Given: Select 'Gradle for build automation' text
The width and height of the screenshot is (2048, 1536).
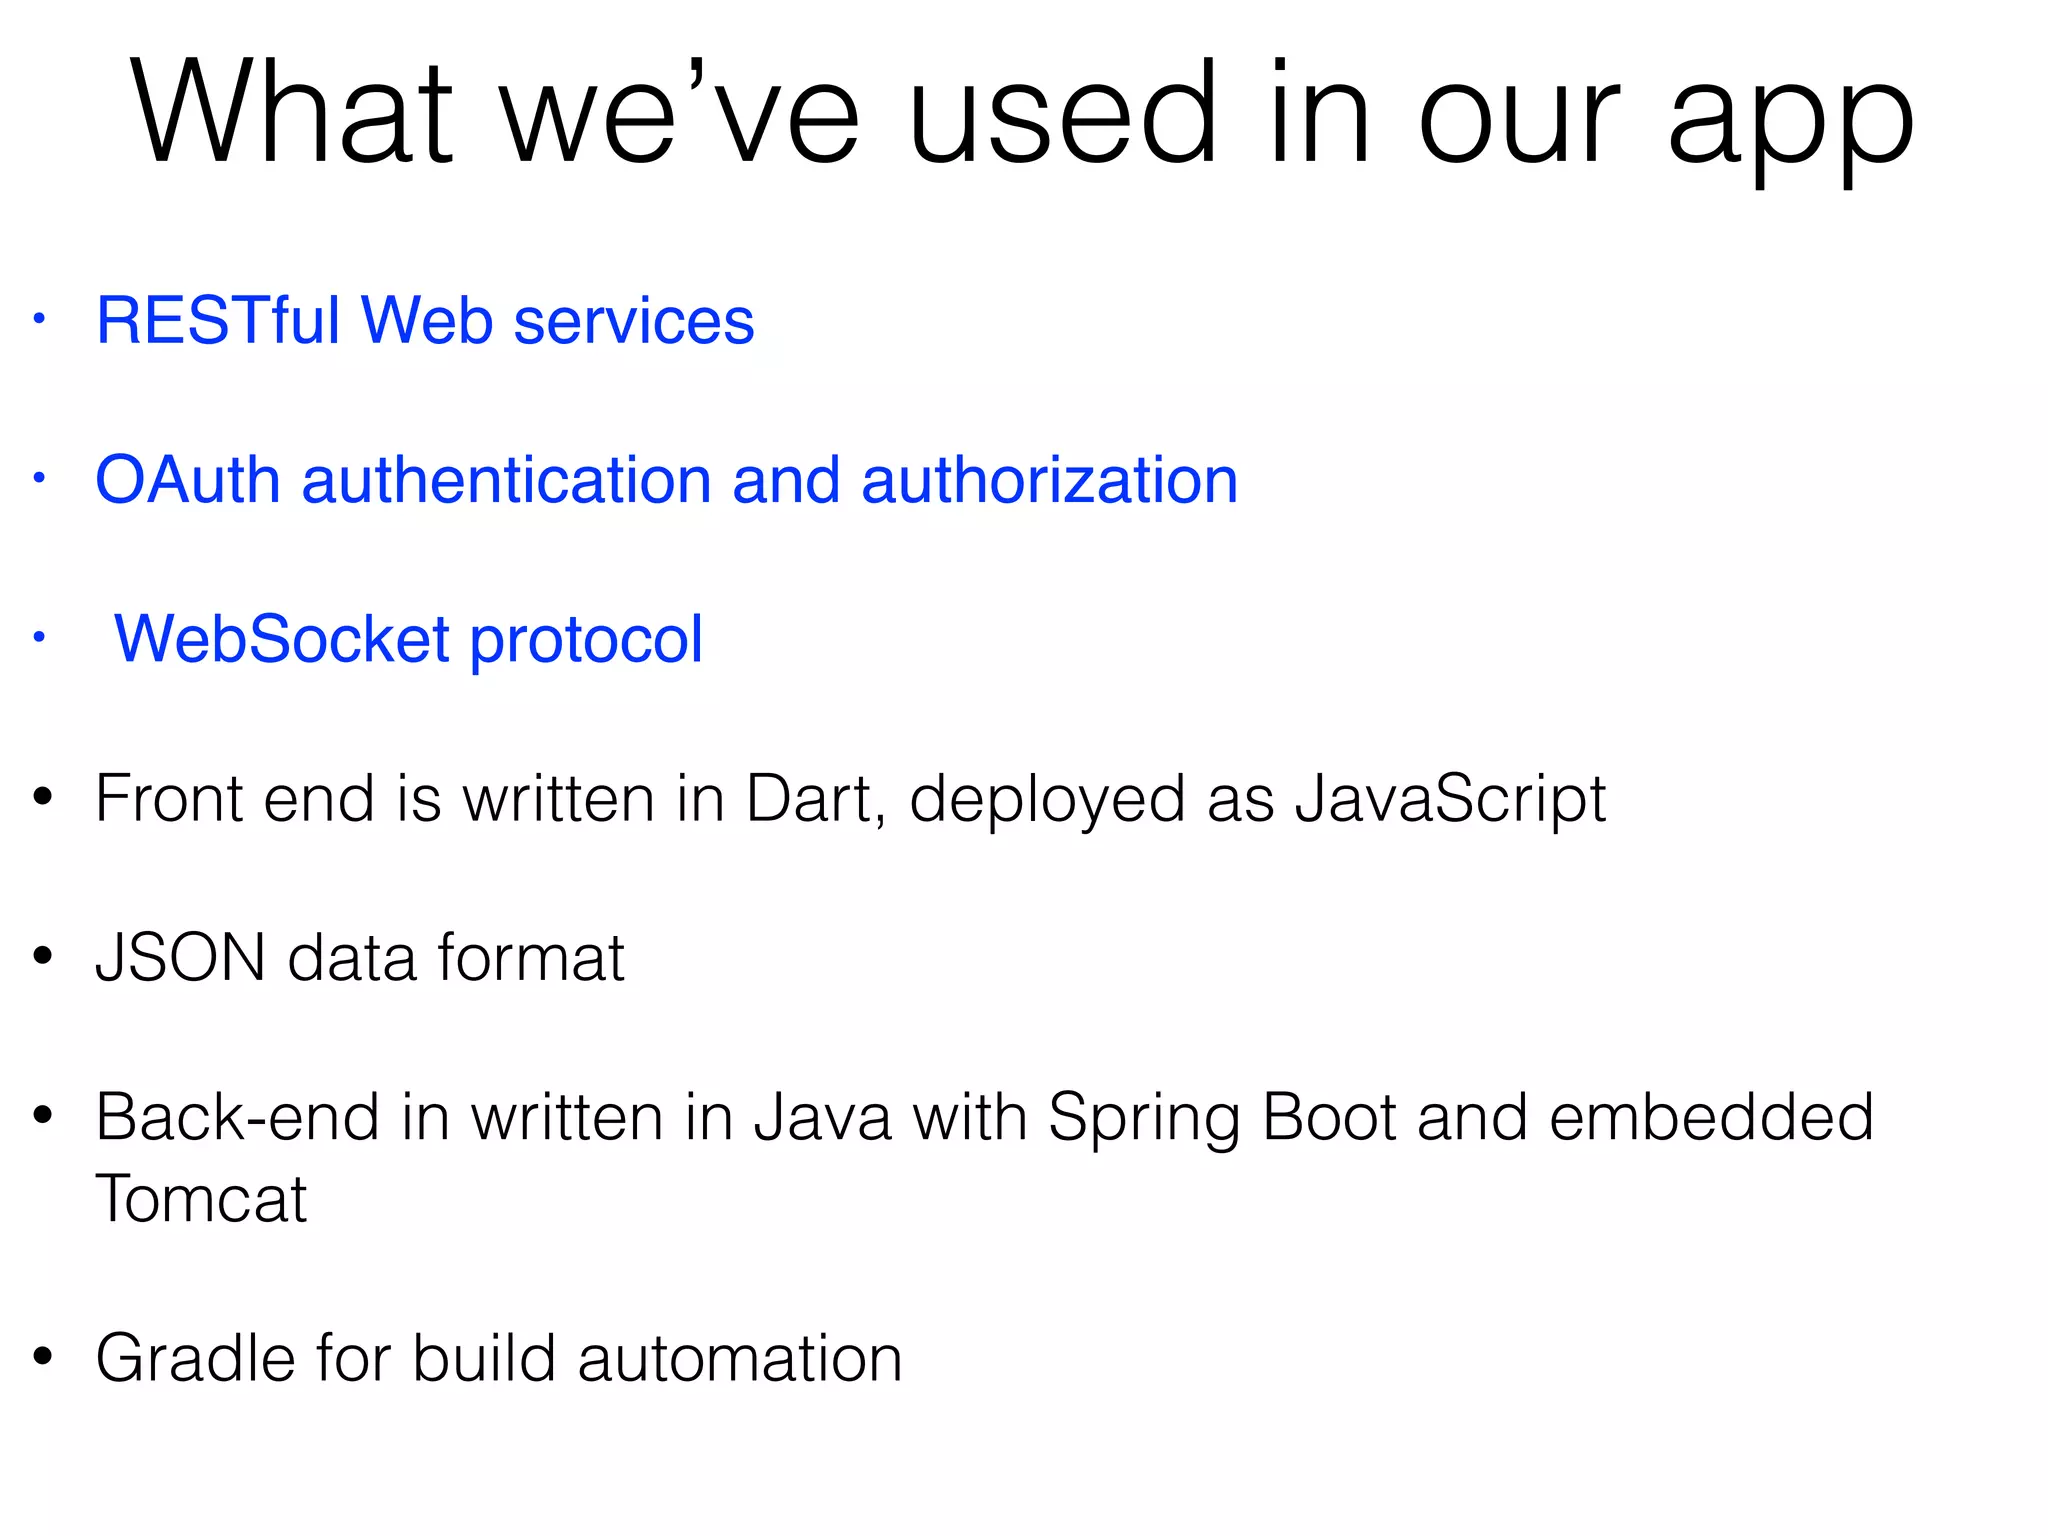Looking at the screenshot, I should coord(499,1358).
